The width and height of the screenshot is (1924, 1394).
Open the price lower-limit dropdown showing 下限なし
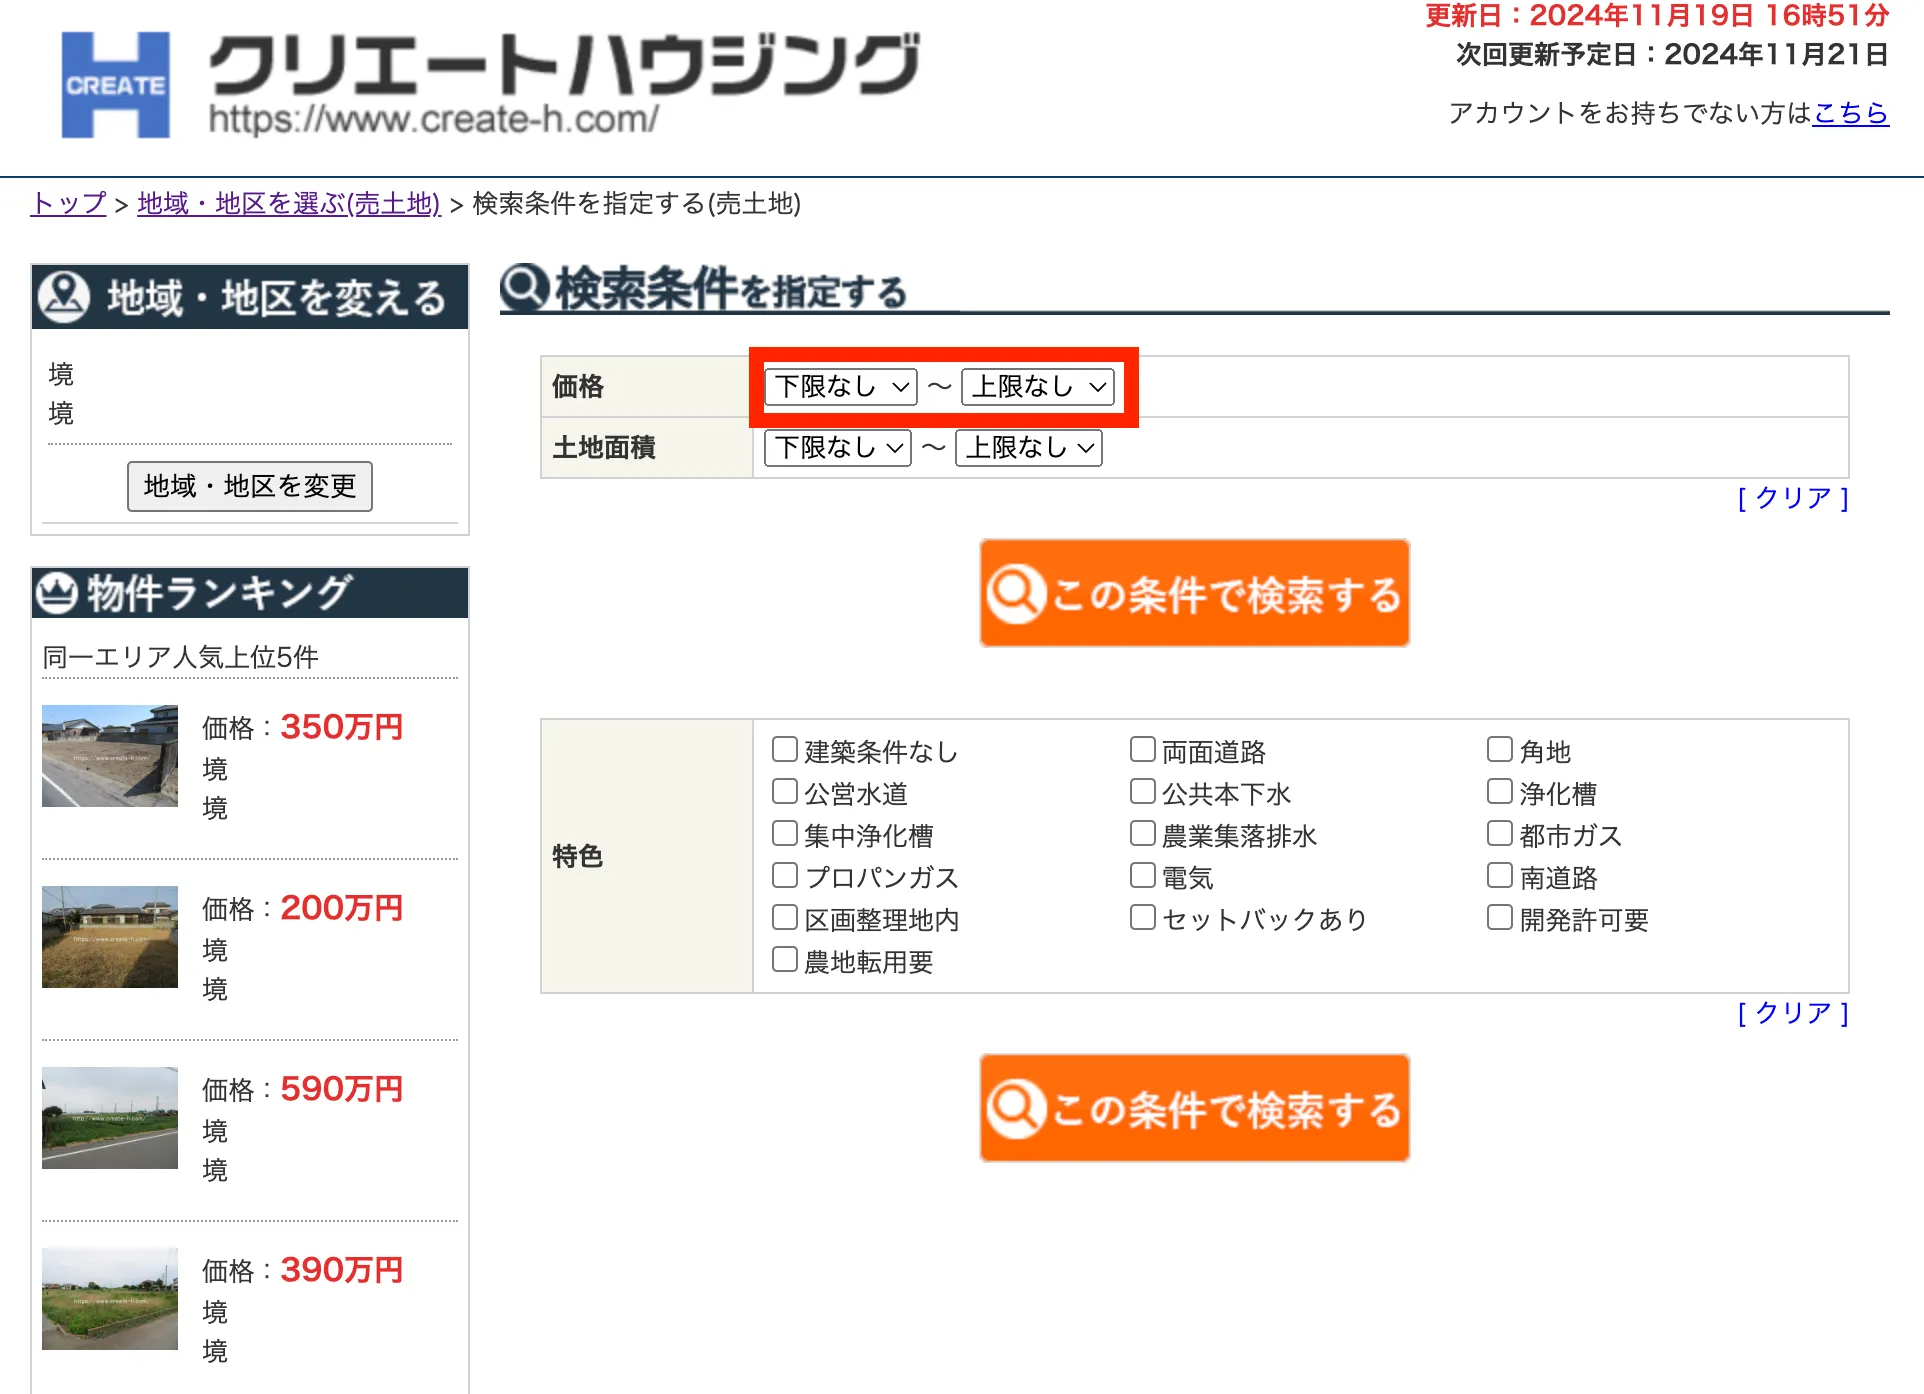840,387
